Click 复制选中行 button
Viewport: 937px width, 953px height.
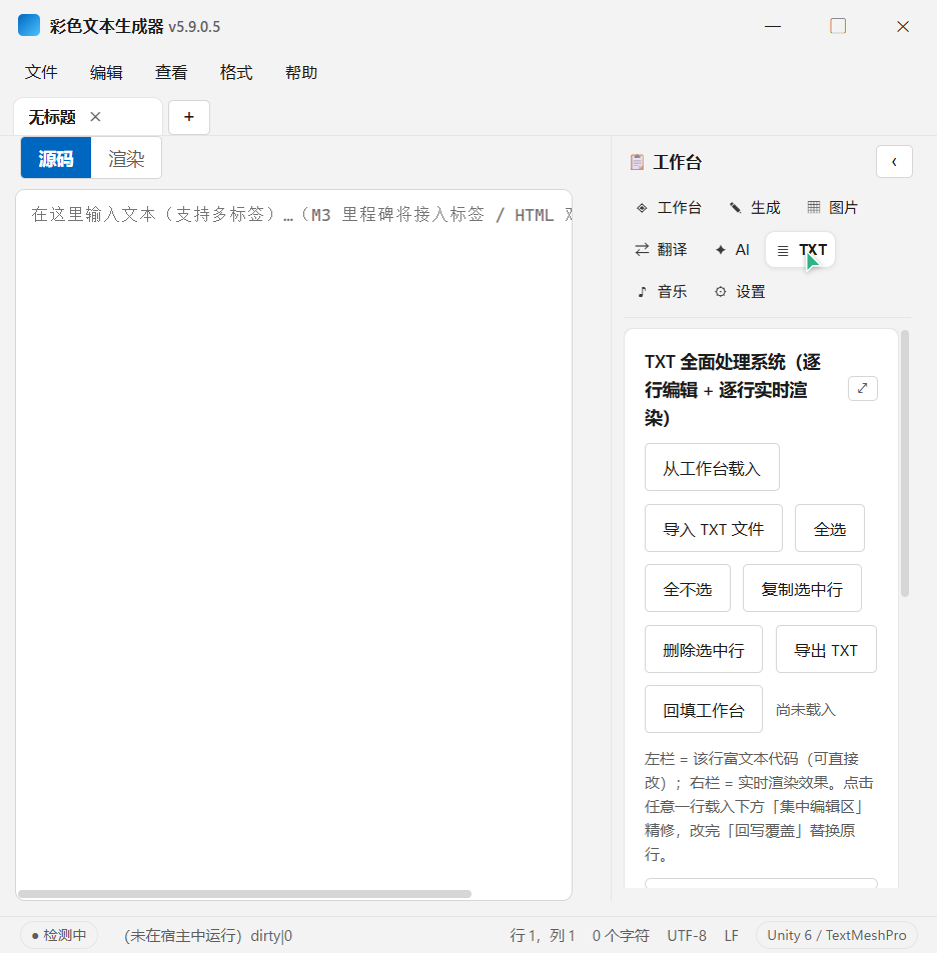(802, 588)
